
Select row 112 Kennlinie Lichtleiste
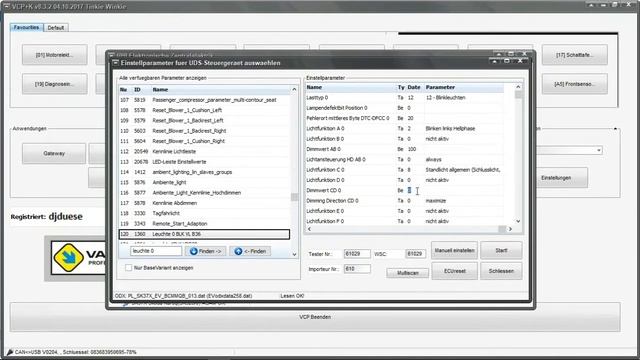point(204,151)
